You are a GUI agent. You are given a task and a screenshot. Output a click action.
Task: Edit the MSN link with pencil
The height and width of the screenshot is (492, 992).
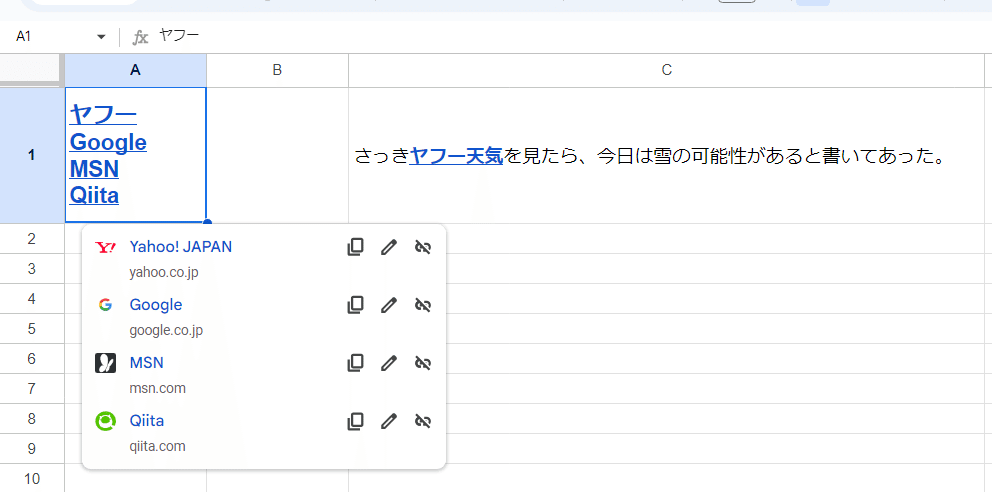click(388, 363)
